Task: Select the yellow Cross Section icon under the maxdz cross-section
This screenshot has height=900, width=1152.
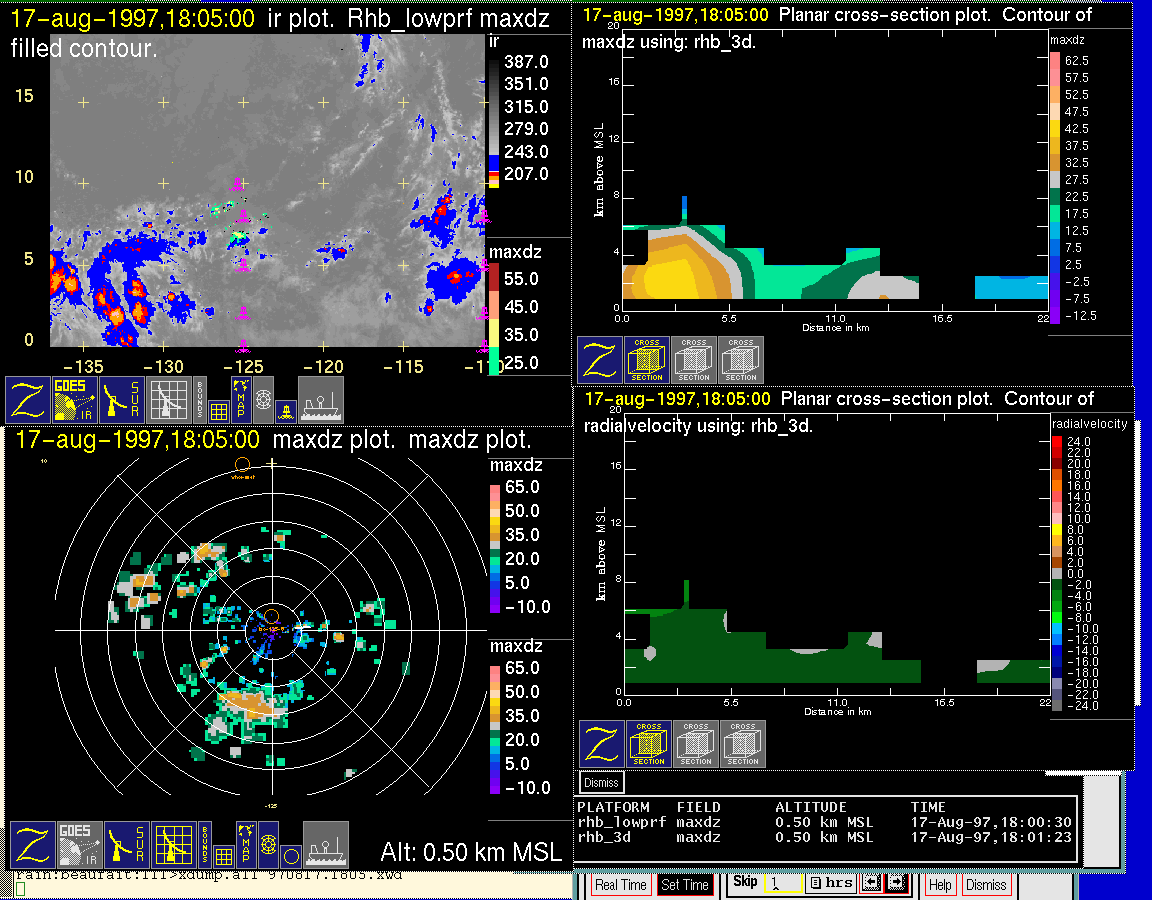Action: (647, 360)
